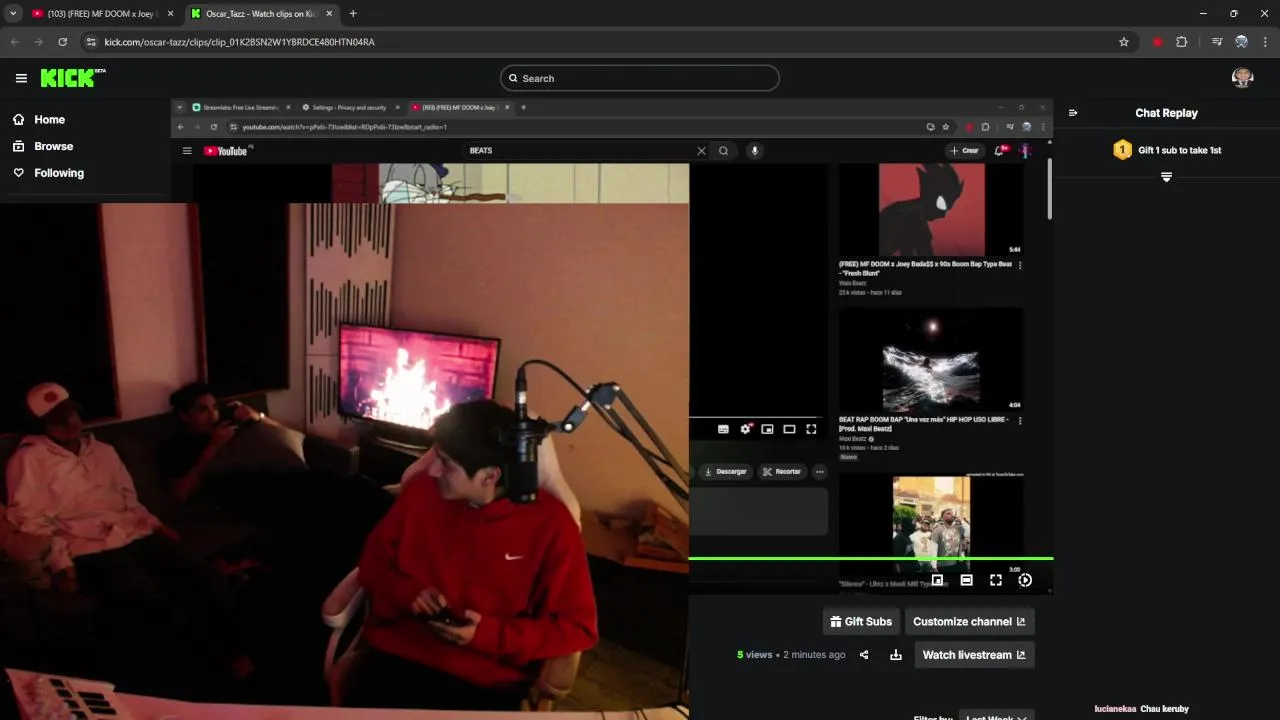Screen dimensions: 1280x720
Task: Click 'Gift 1 sub to take 1st'
Action: tap(1180, 150)
